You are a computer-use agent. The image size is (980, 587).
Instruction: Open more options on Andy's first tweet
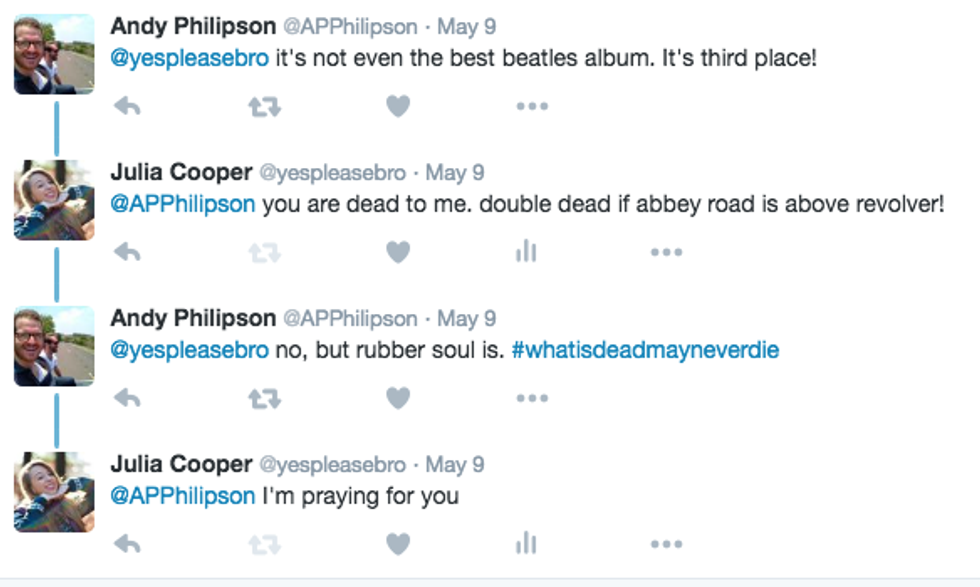(532, 106)
